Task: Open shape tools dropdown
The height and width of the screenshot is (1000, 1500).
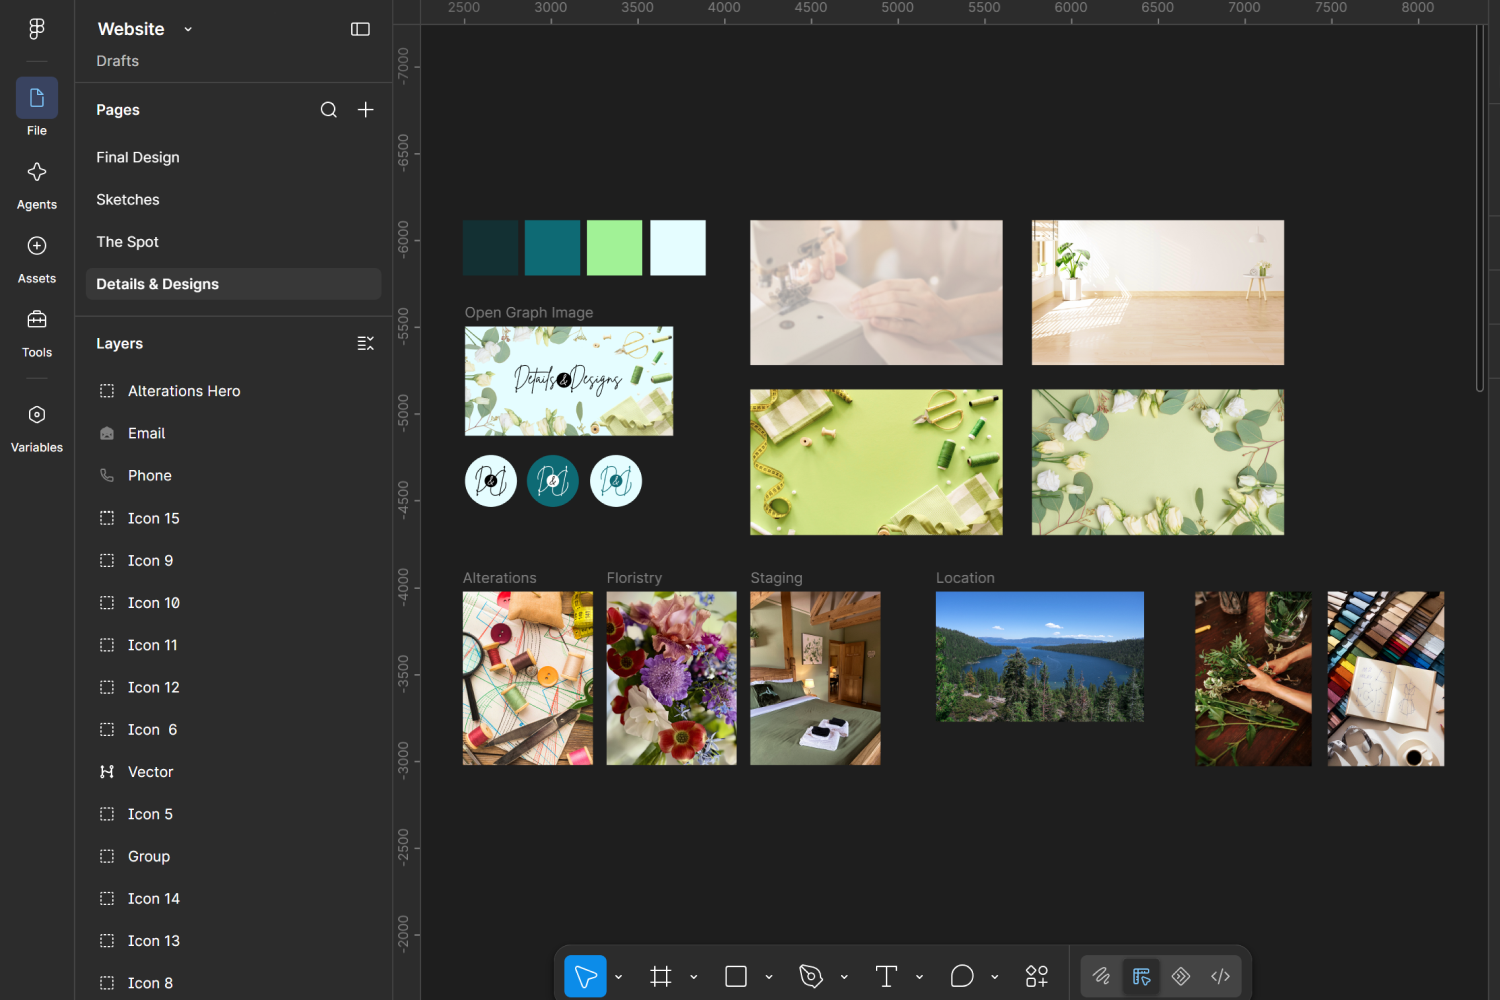Action: [769, 977]
